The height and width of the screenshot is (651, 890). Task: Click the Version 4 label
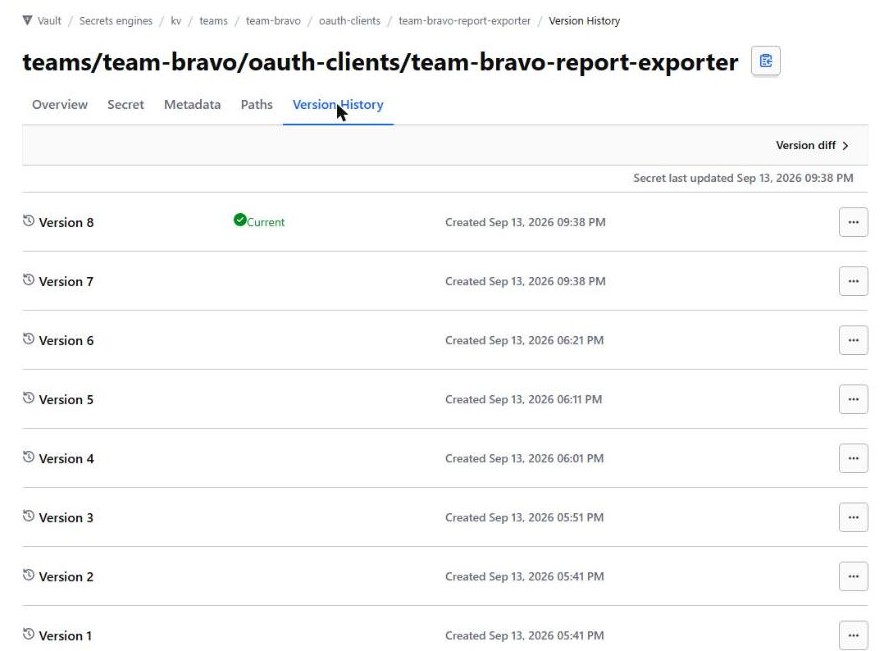(x=66, y=459)
